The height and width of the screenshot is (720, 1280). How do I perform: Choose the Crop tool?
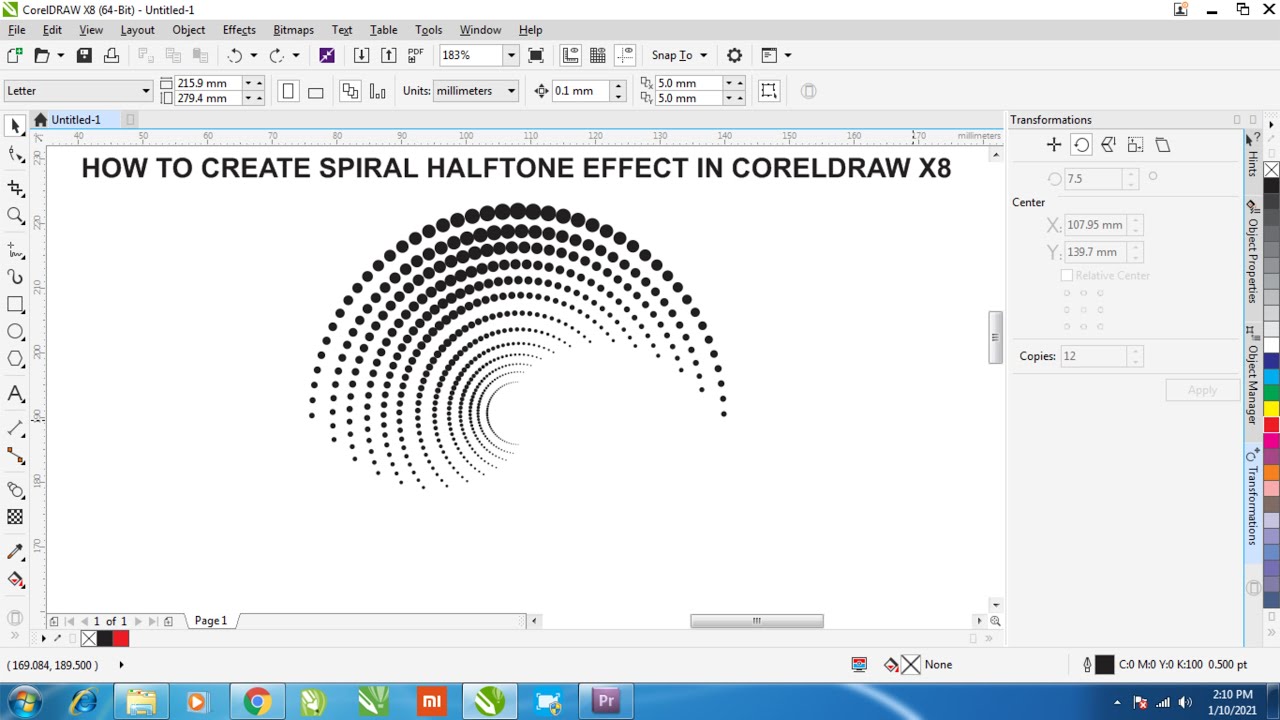15,187
